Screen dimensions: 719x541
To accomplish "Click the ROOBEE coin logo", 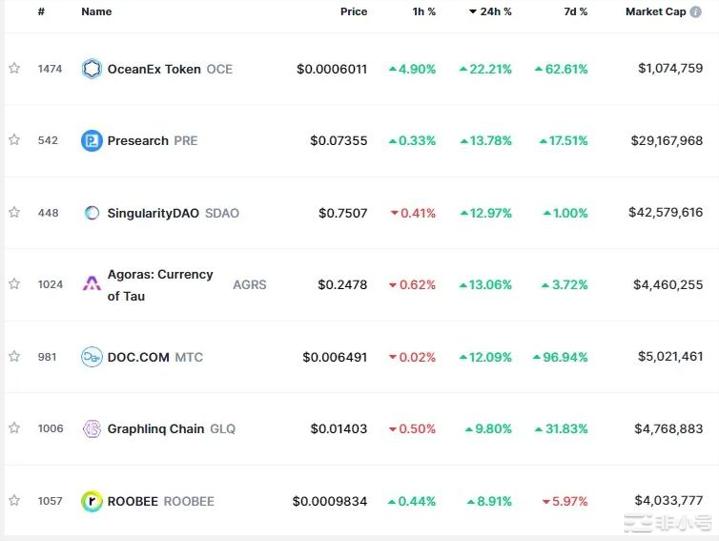I will coord(92,501).
